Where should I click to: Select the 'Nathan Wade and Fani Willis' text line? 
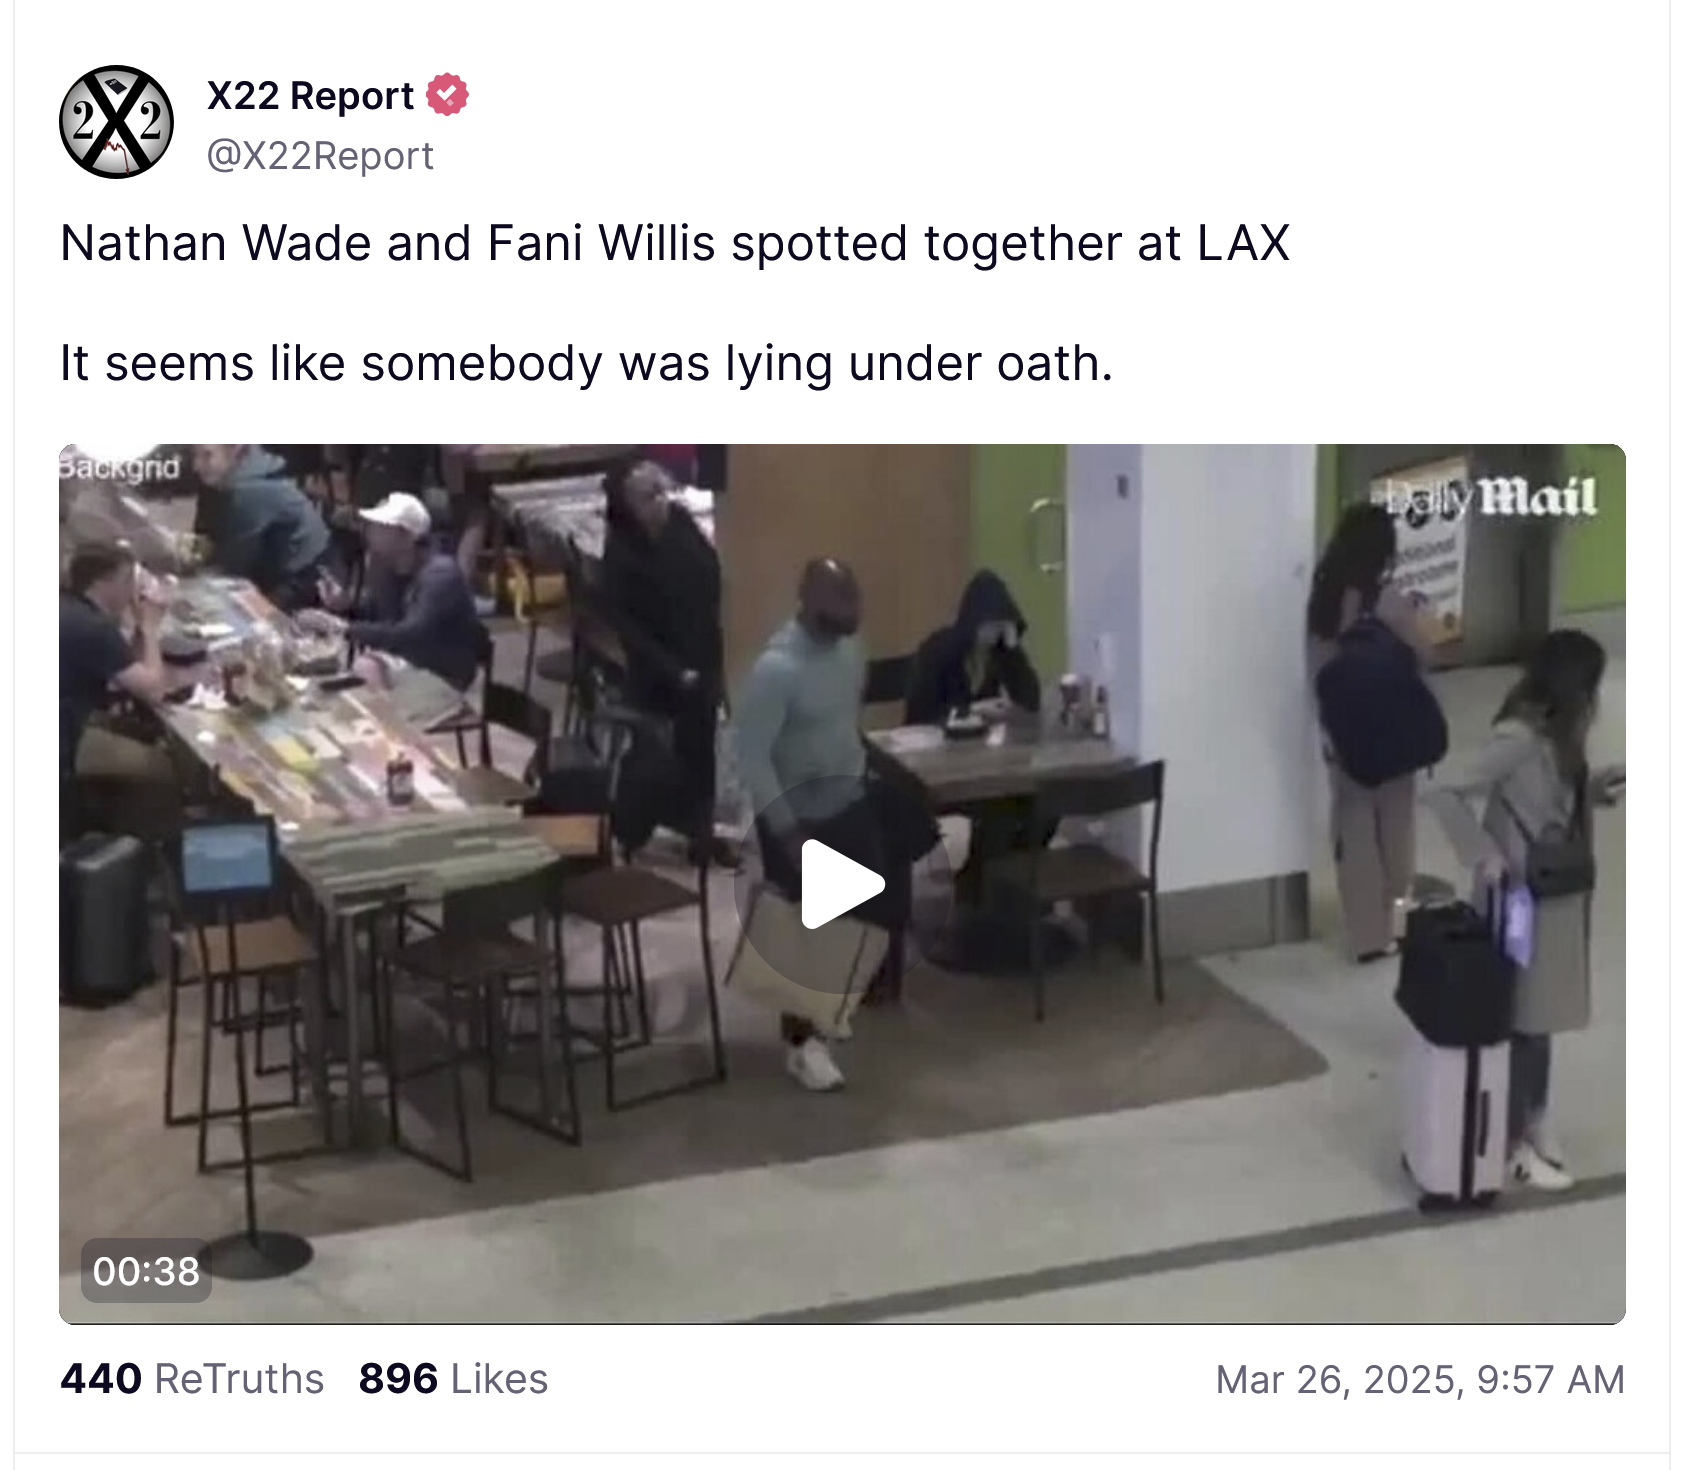pyautogui.click(x=675, y=243)
